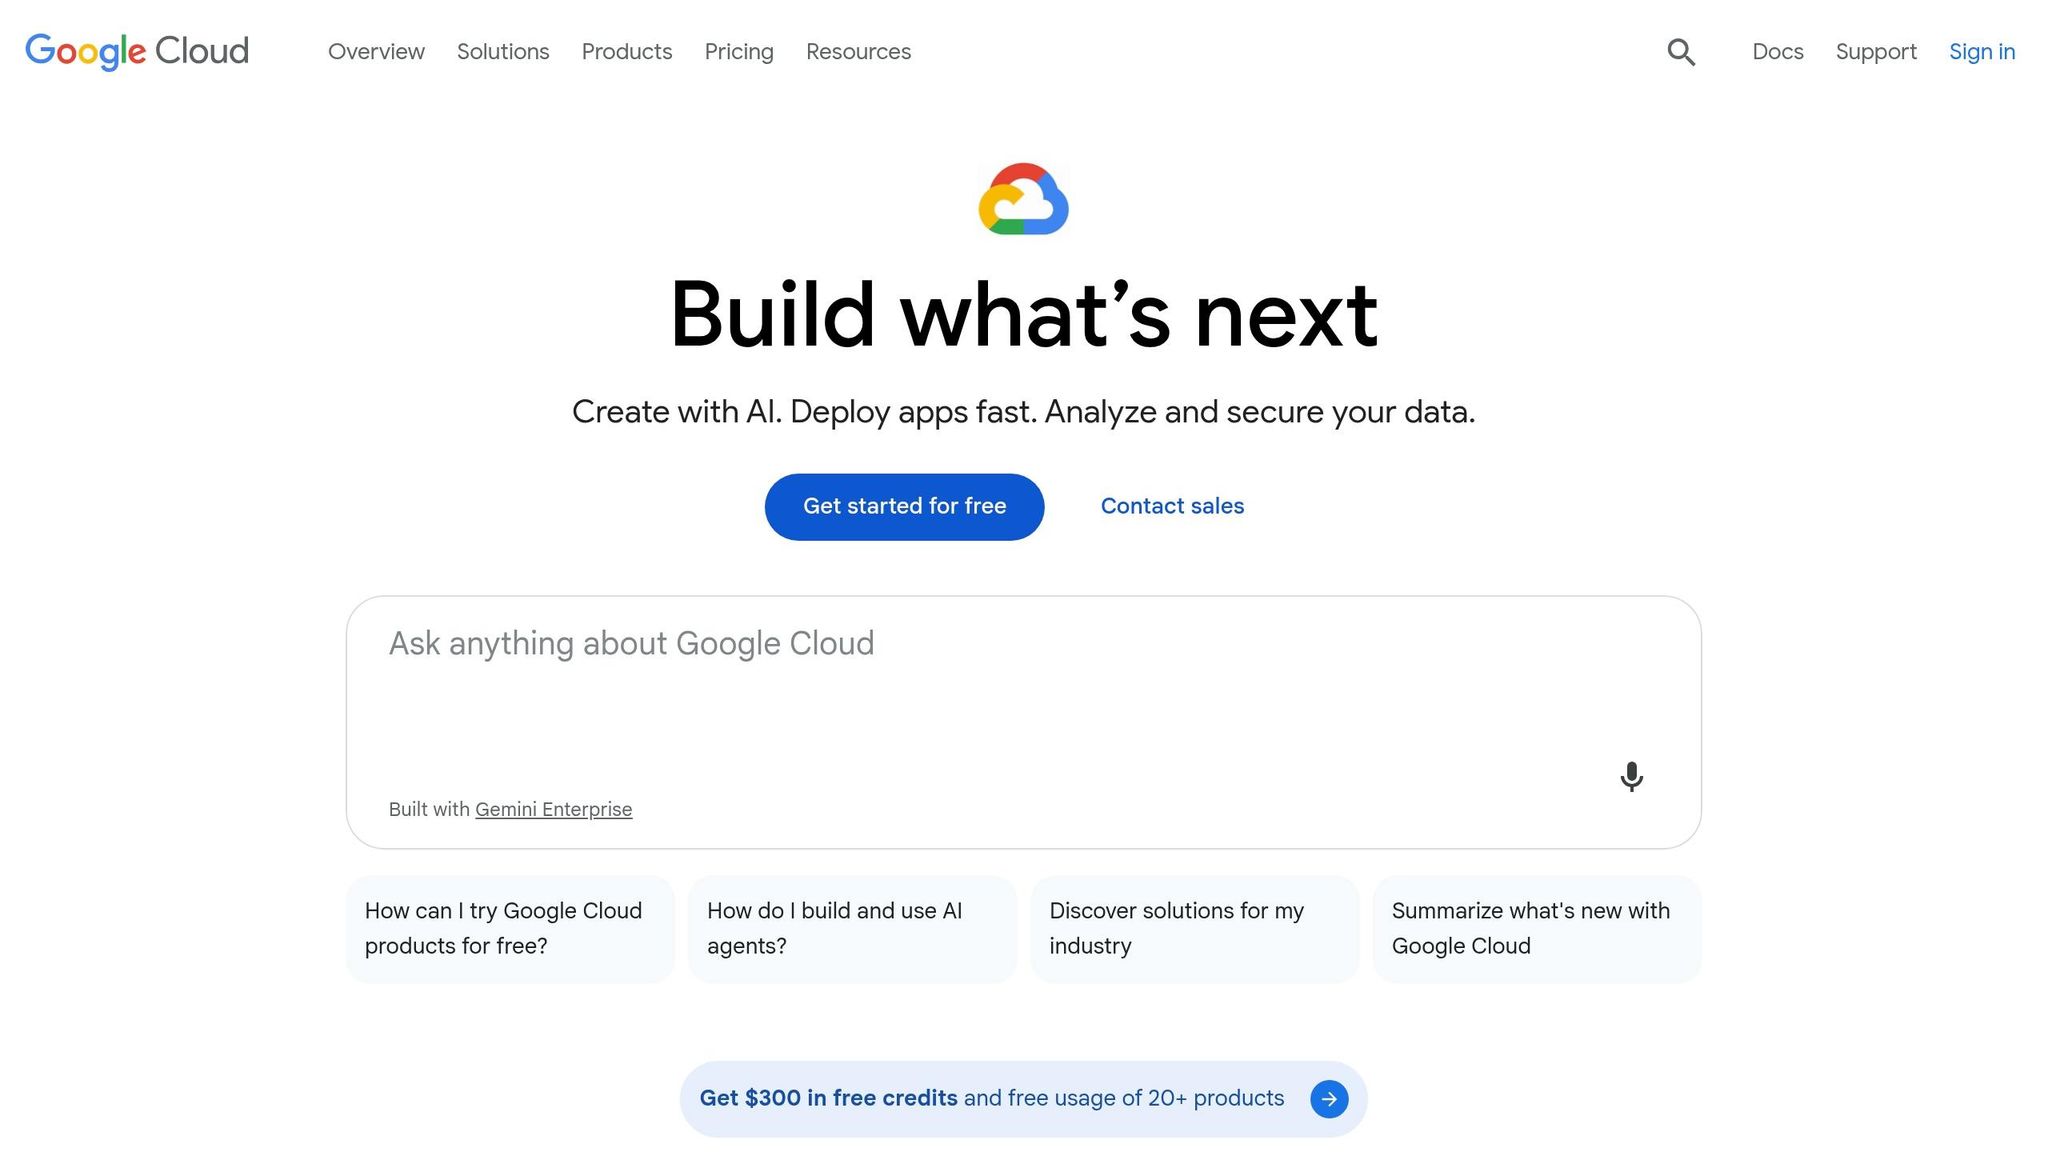Open the Products menu
2048x1152 pixels.
tap(626, 51)
